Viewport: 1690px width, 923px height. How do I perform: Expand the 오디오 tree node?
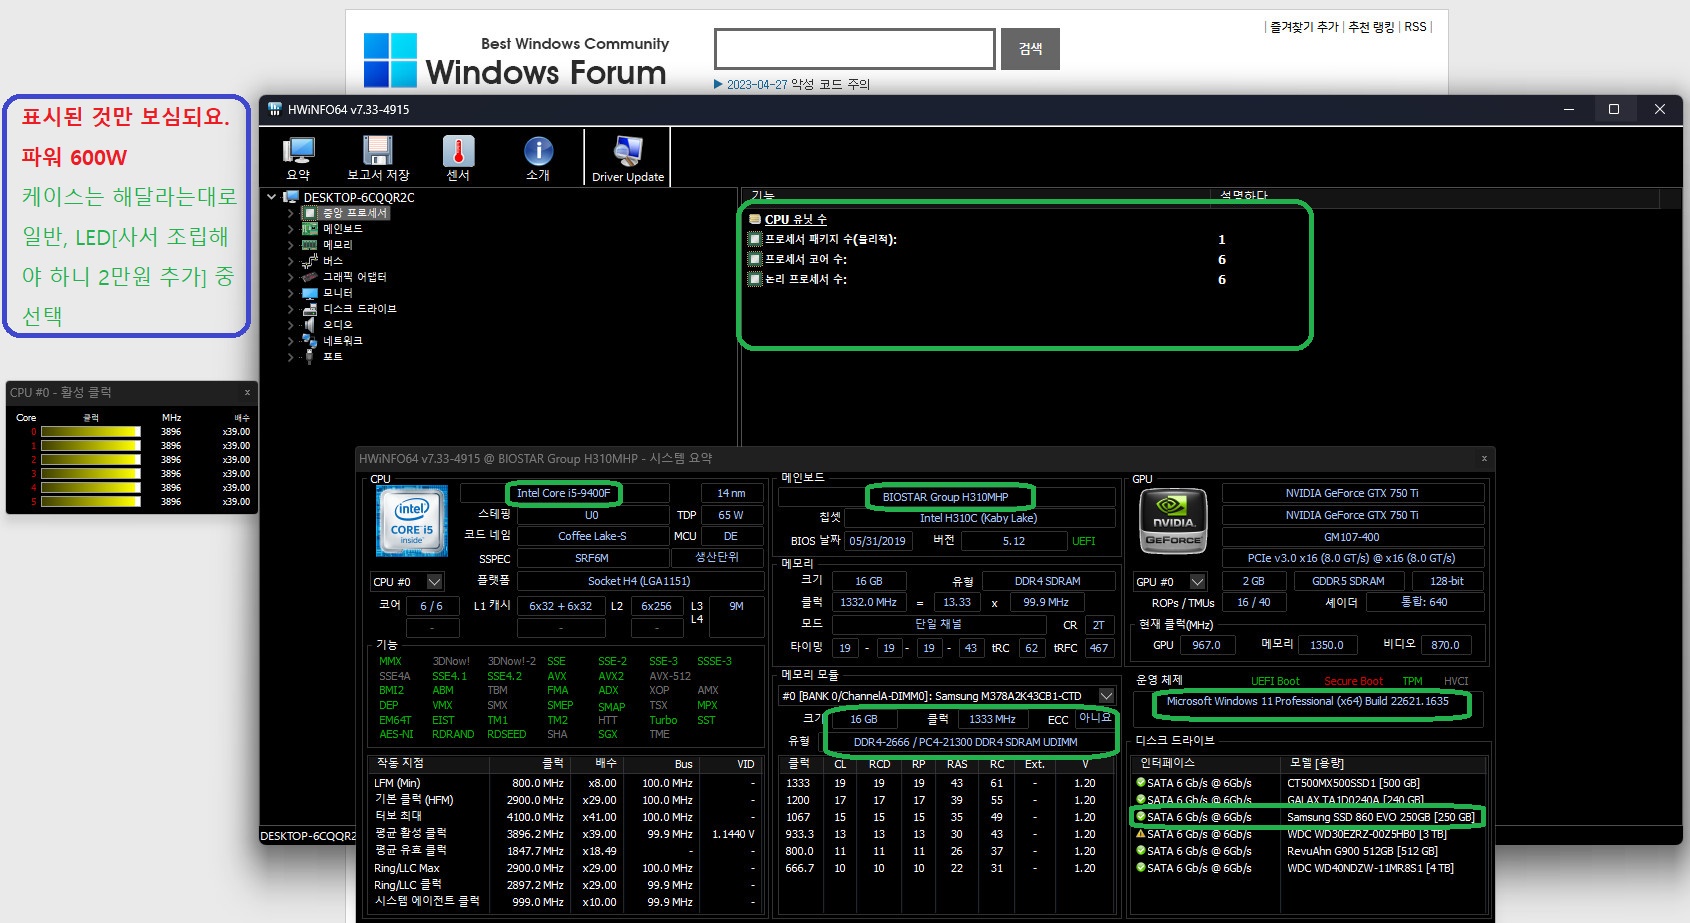(290, 325)
